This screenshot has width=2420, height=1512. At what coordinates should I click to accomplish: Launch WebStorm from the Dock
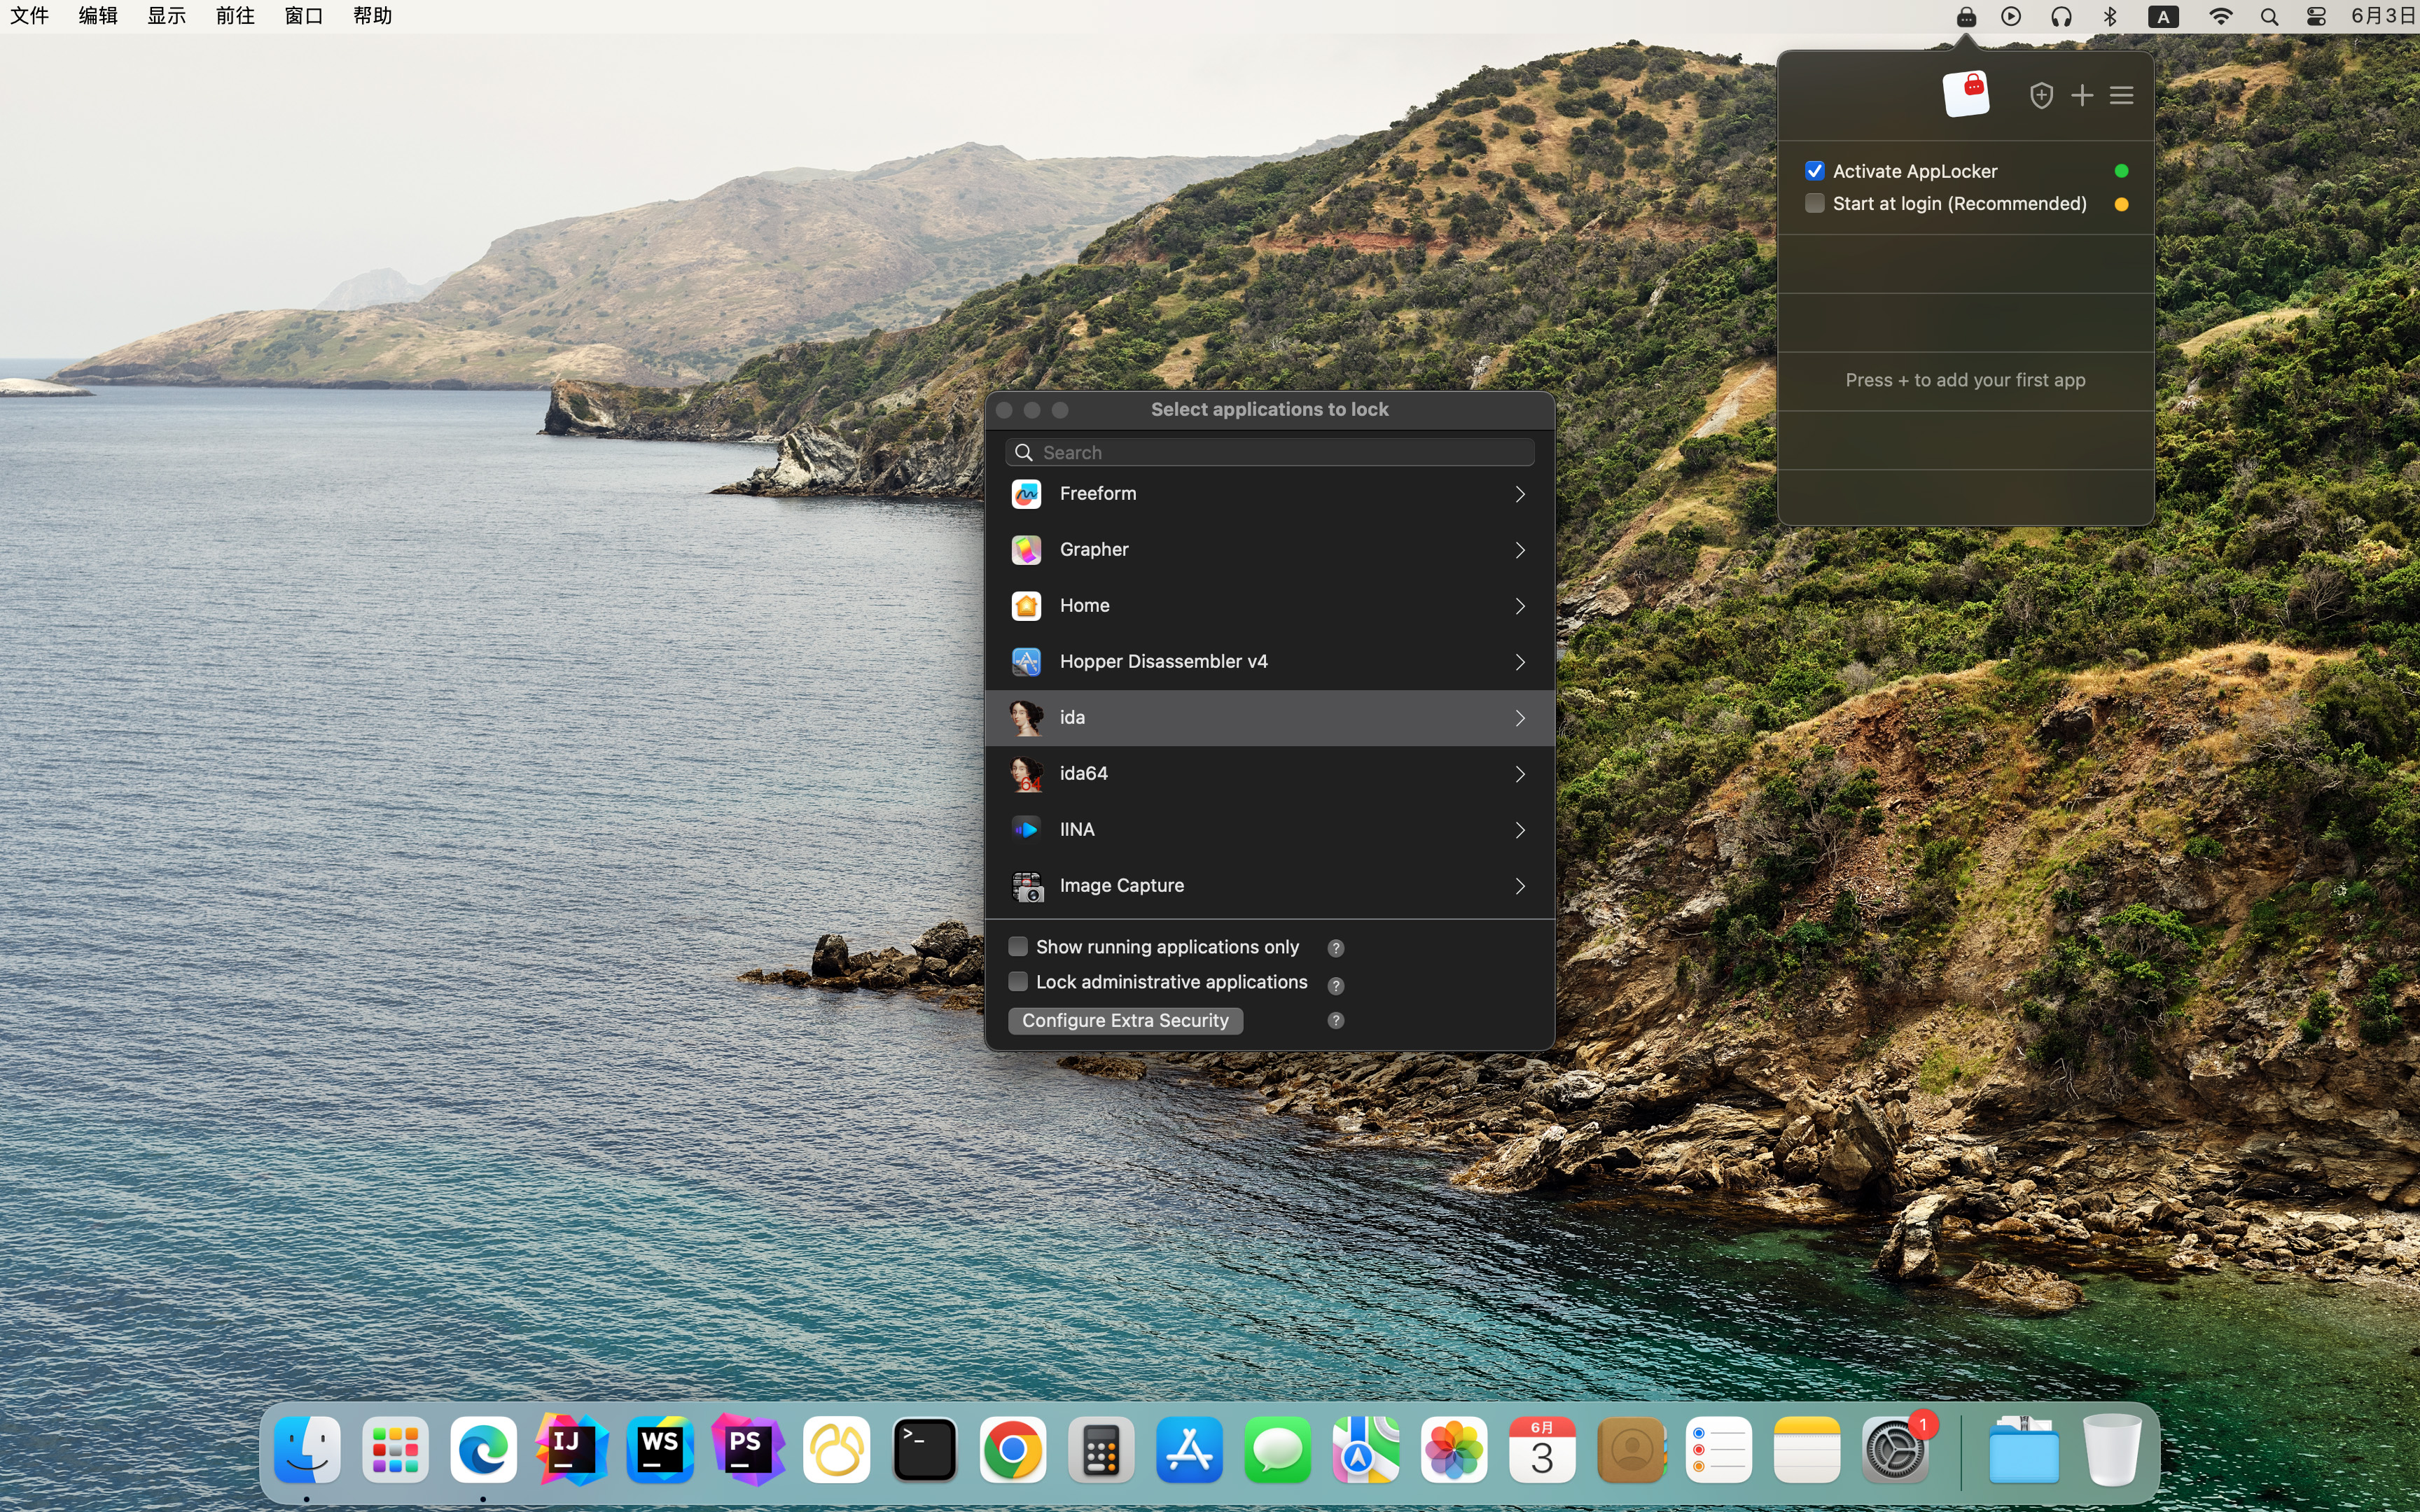(x=660, y=1450)
